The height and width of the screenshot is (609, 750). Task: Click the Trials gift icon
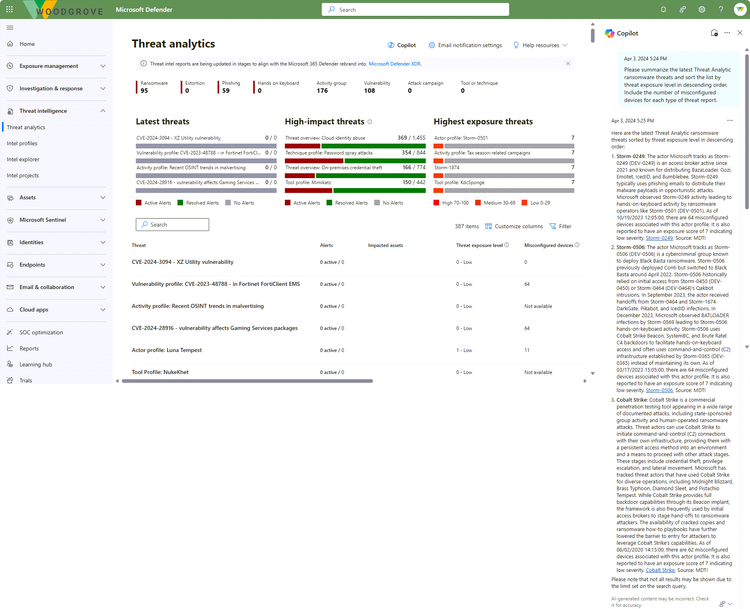10,380
